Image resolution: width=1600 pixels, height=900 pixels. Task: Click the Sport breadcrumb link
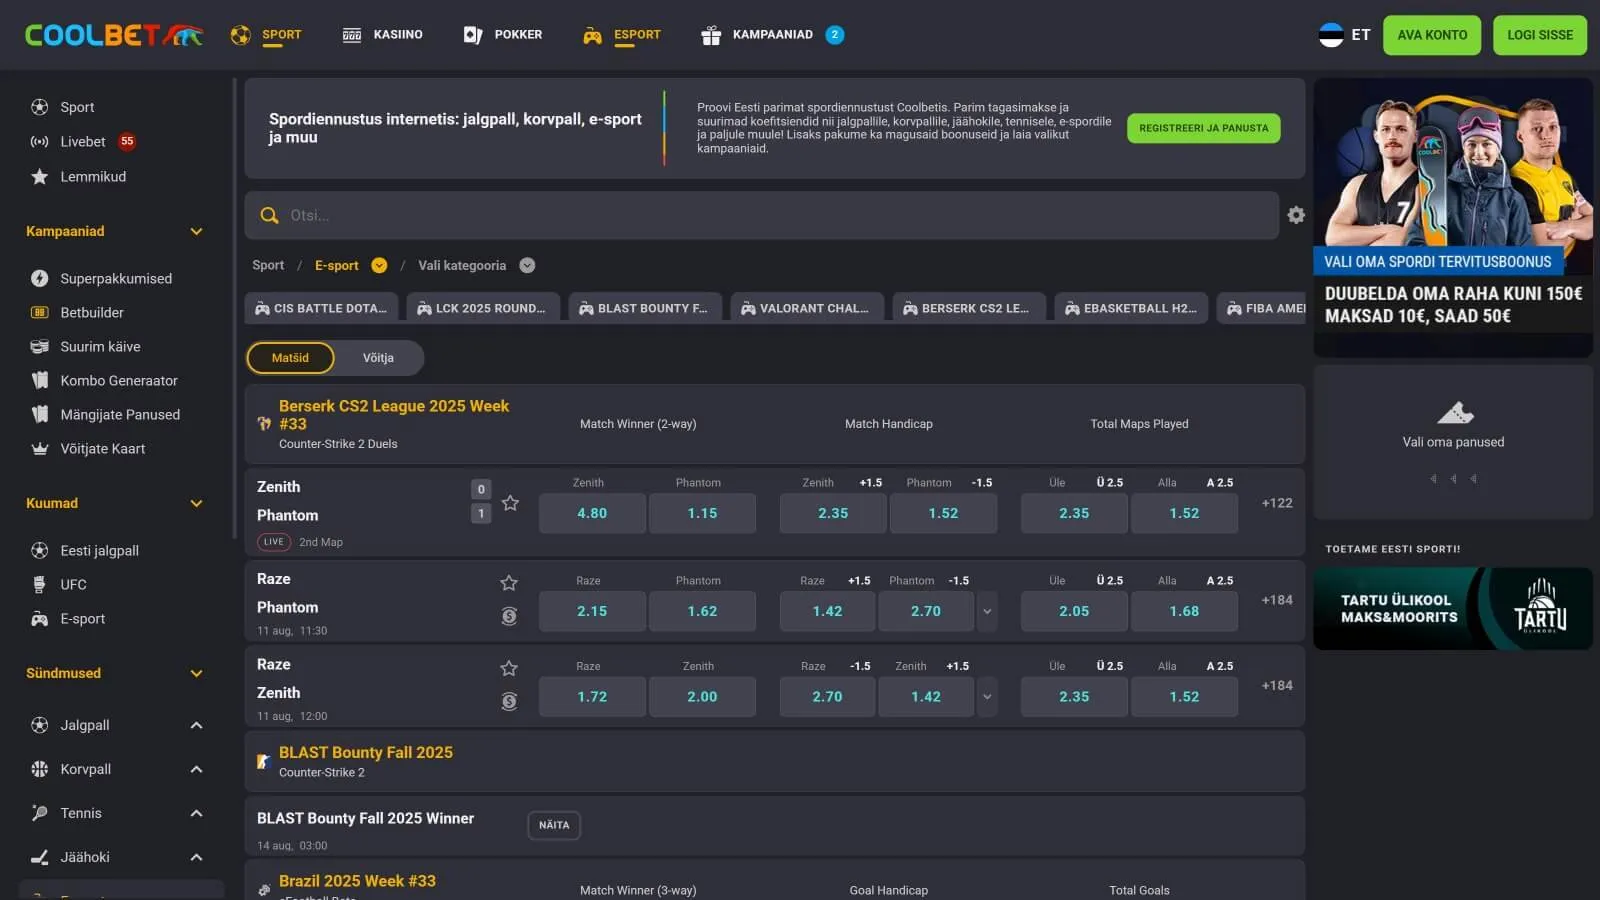click(x=268, y=265)
